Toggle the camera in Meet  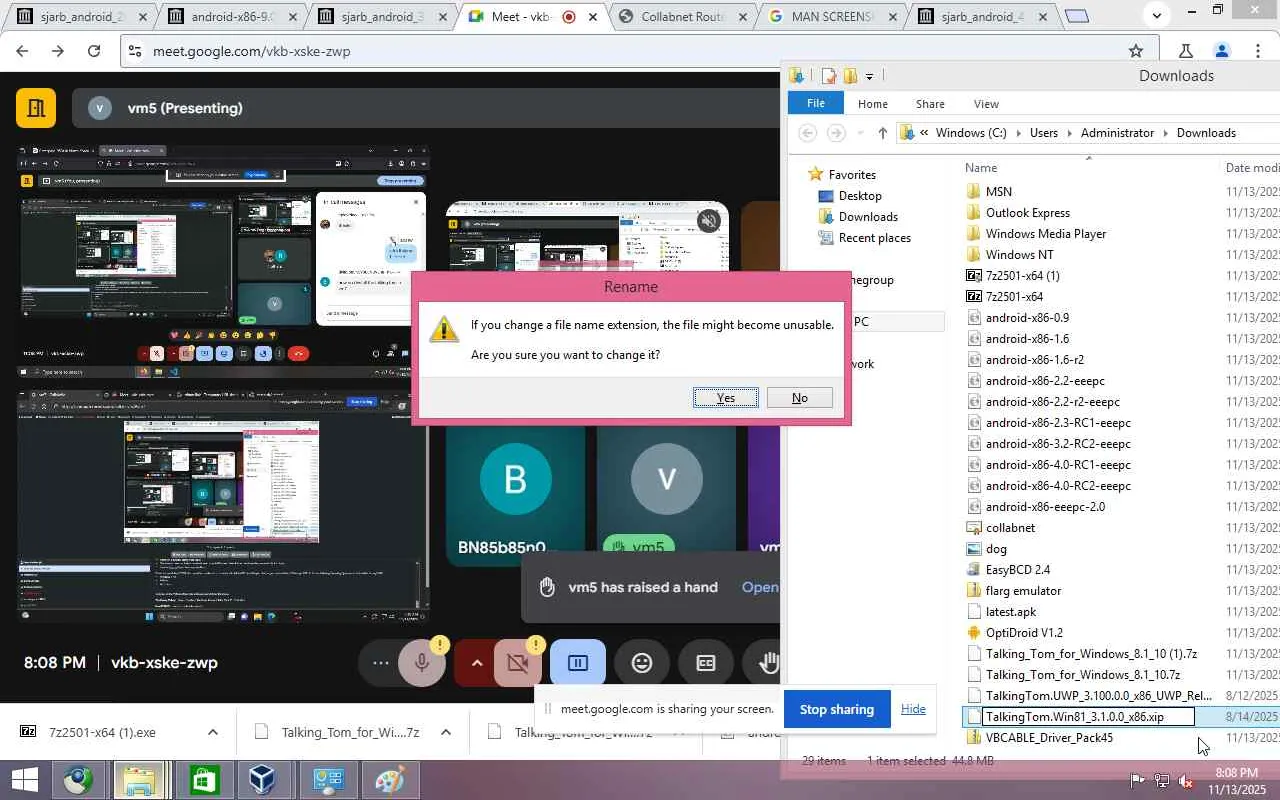point(518,662)
